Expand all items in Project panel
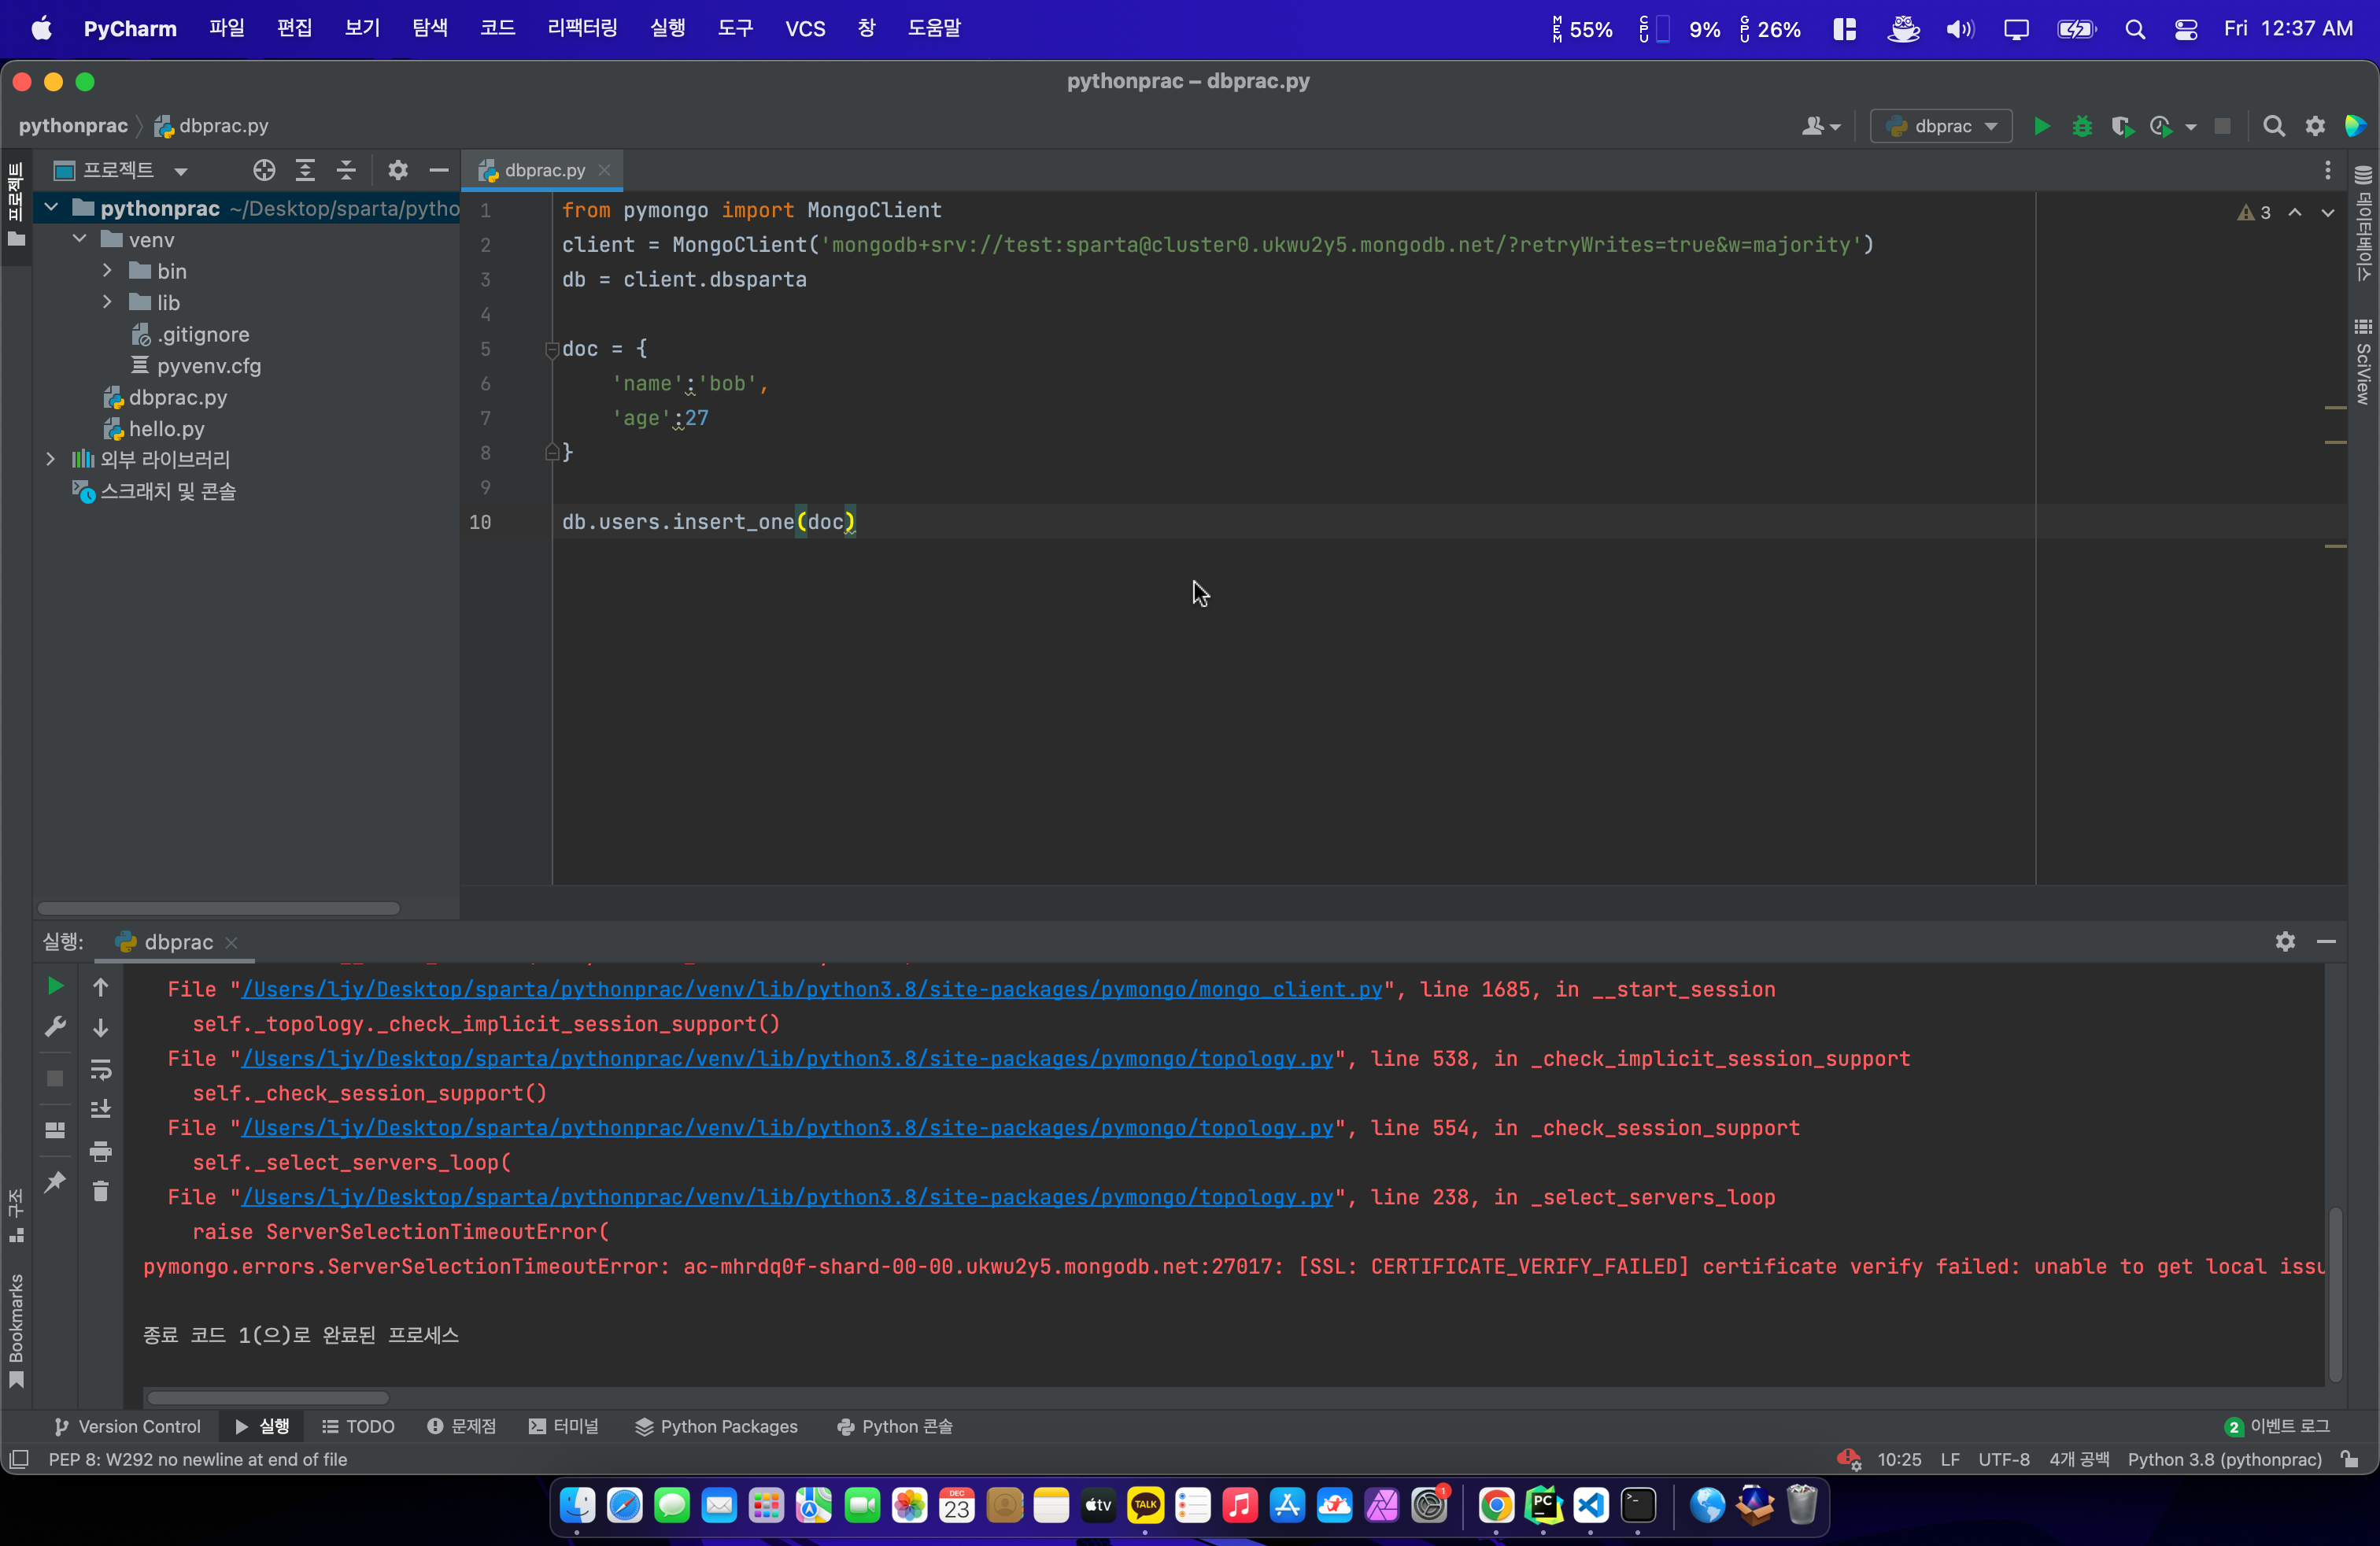Viewport: 2380px width, 1546px height. 305,170
